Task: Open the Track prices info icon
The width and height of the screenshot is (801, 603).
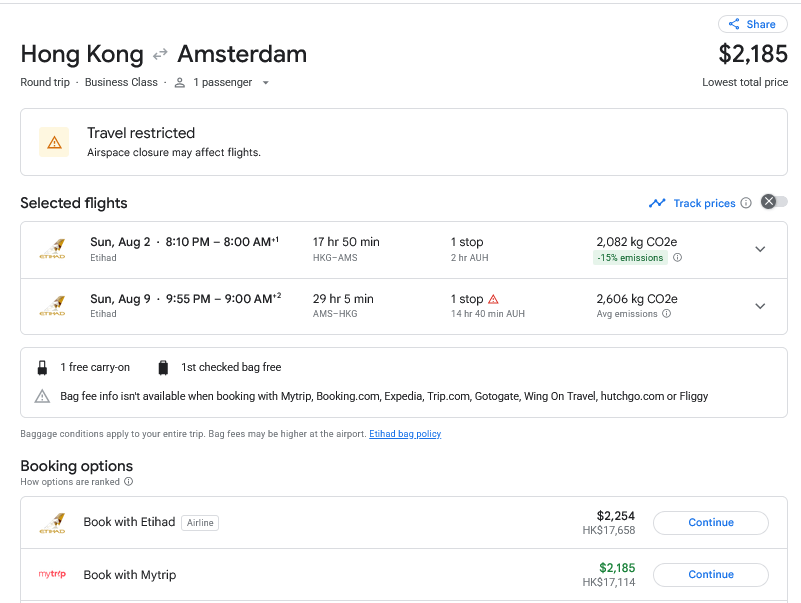Action: pos(746,203)
